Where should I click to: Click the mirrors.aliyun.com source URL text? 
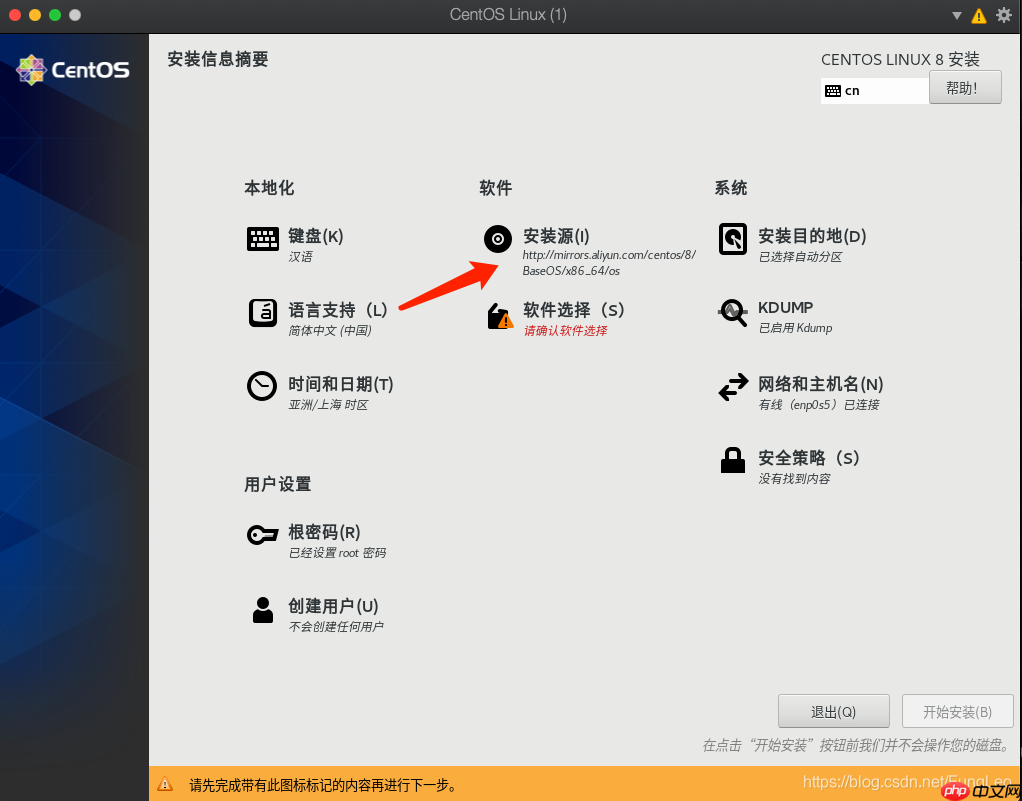pyautogui.click(x=609, y=263)
